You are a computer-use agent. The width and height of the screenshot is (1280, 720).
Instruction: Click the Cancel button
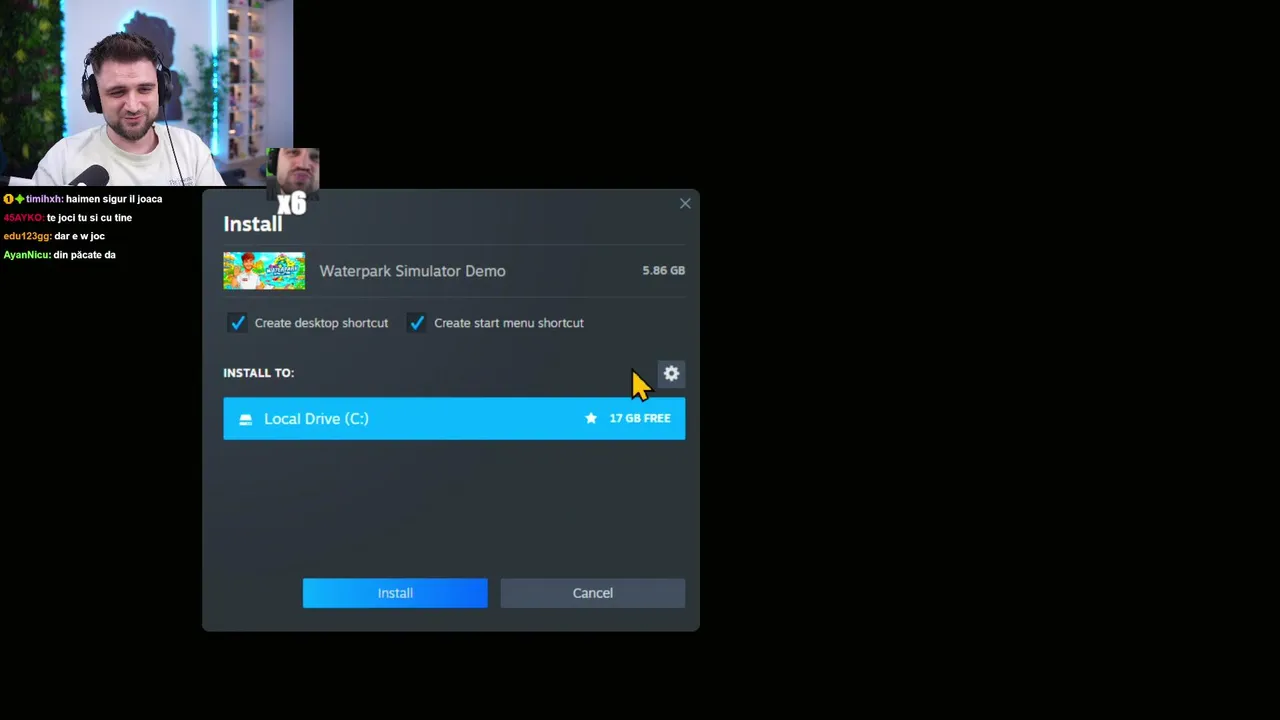pos(592,593)
